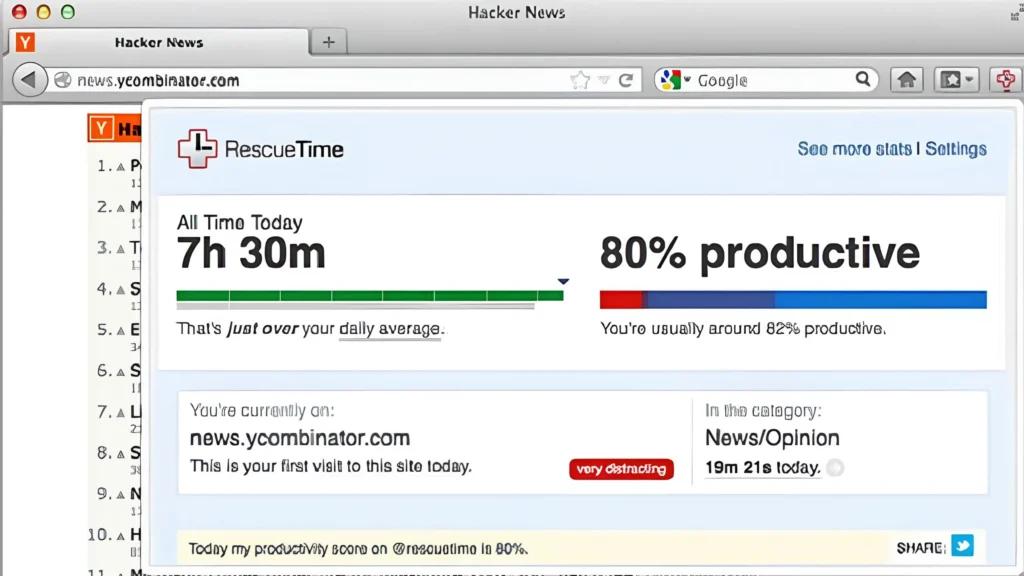The image size is (1024, 576).
Task: Upvote Hacker News story number 4
Action: click(x=121, y=290)
